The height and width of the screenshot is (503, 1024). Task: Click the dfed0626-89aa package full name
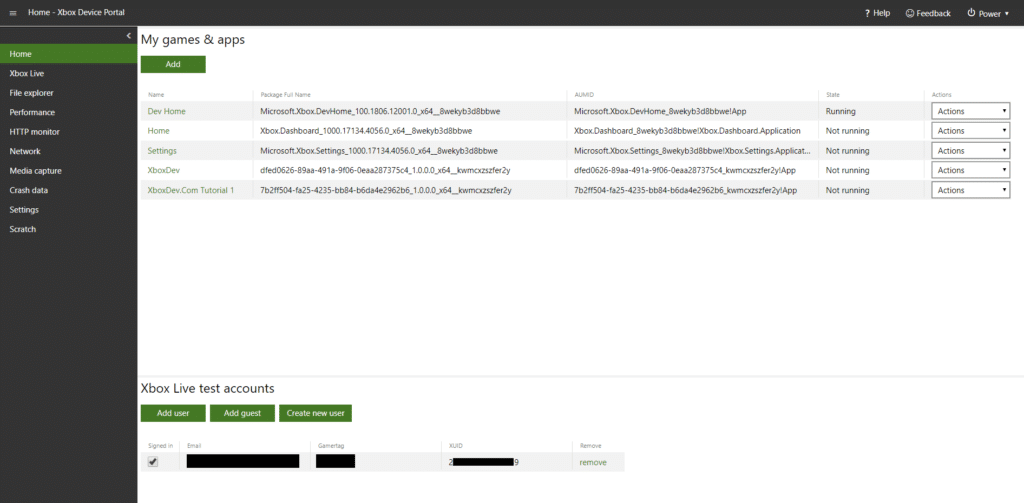tap(383, 170)
